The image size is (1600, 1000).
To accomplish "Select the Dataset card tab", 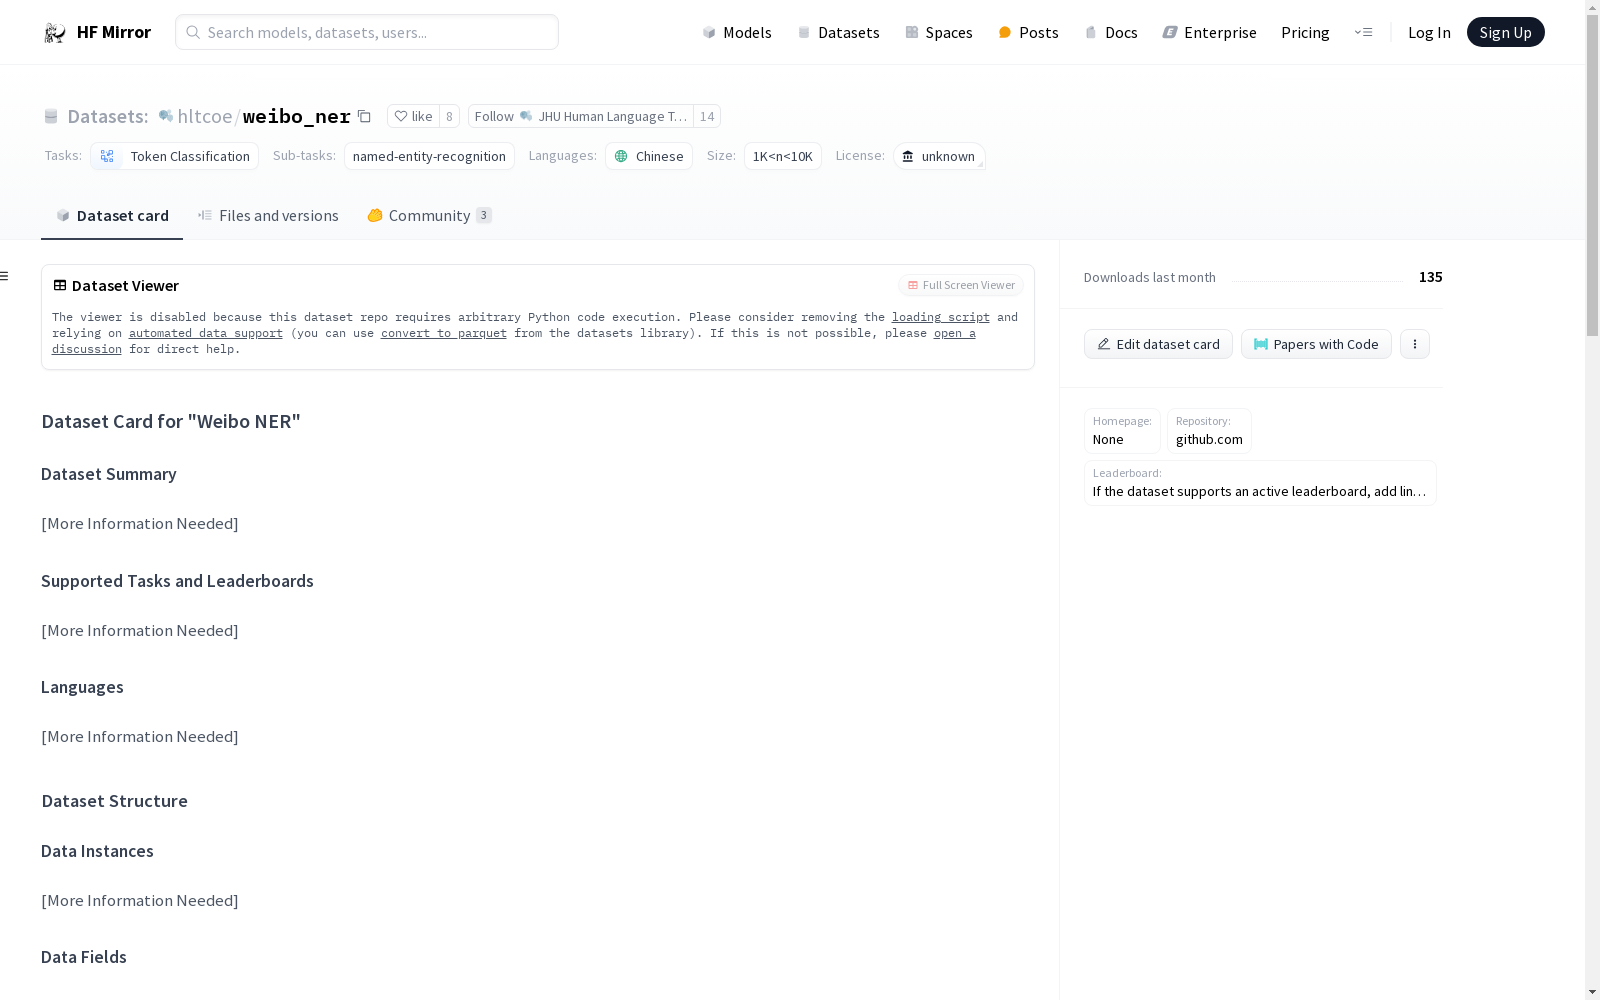I will tap(112, 216).
